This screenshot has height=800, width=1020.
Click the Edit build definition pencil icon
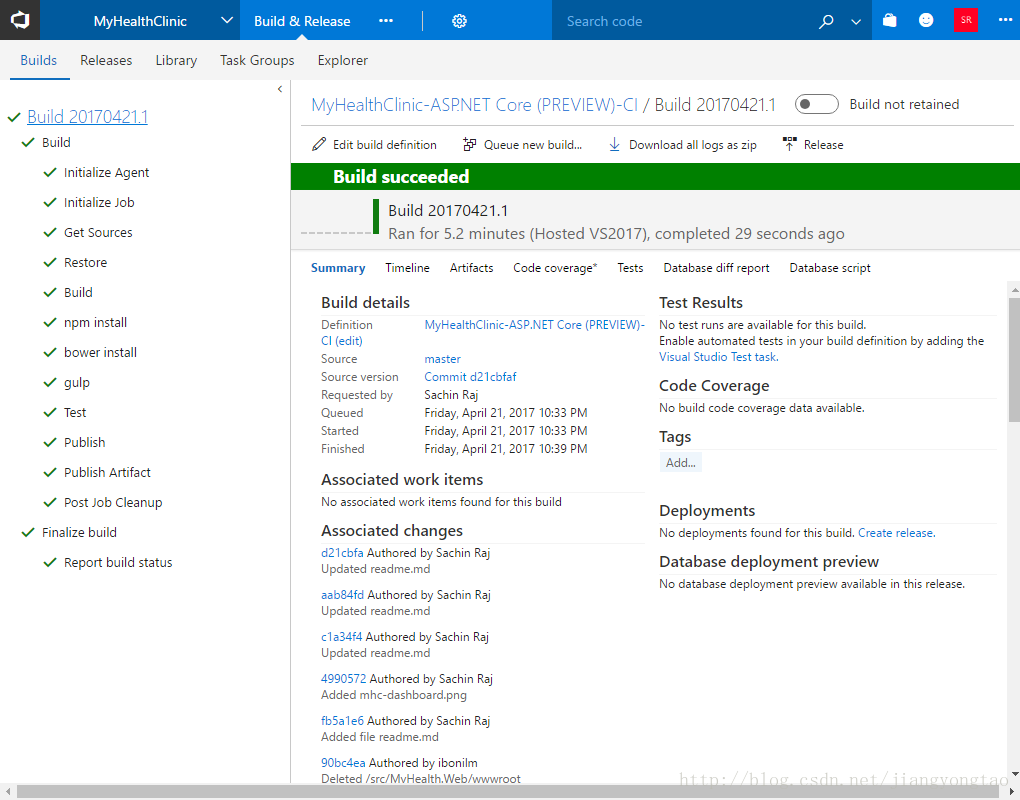[x=319, y=144]
